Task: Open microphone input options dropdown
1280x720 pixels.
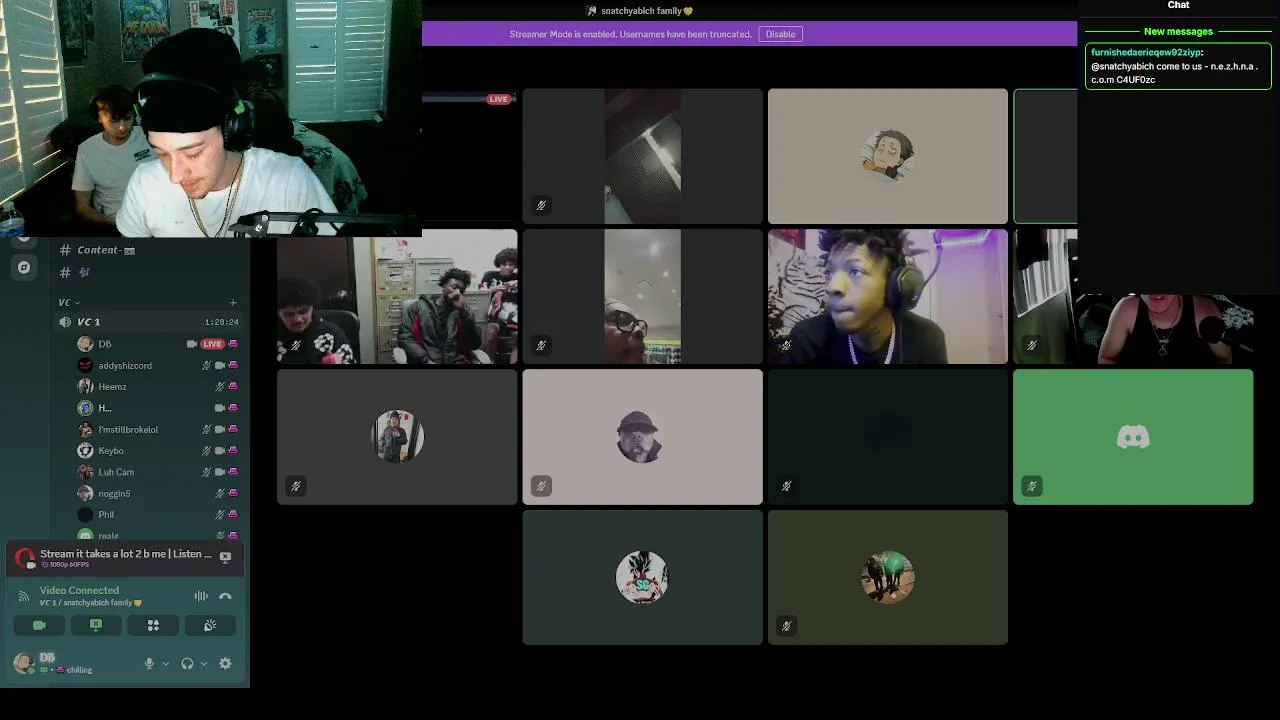Action: coord(166,663)
